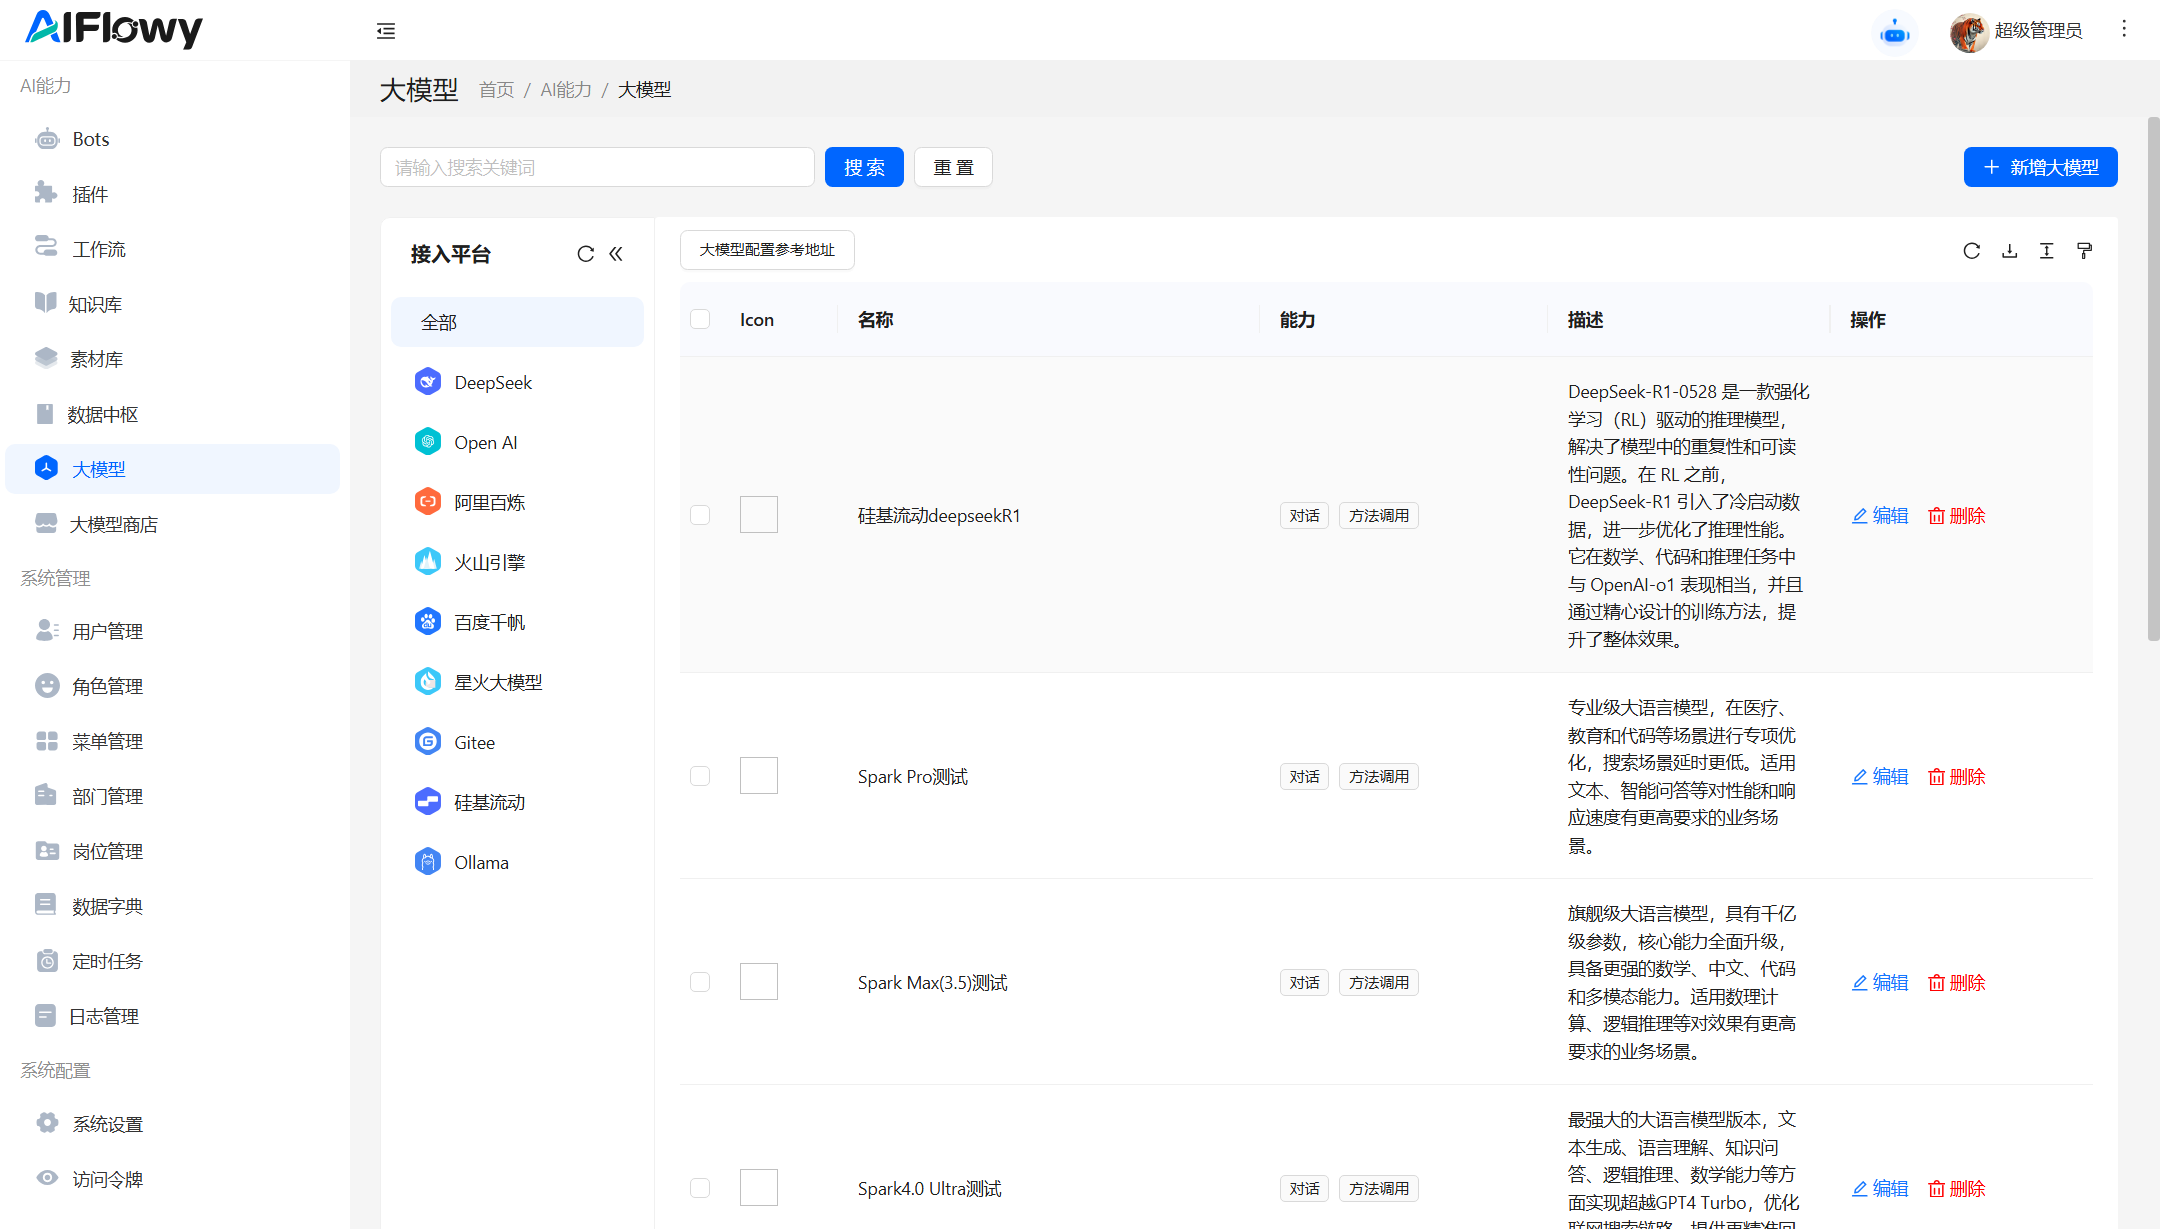Click the 新增大模型 button
2160x1229 pixels.
(2040, 167)
